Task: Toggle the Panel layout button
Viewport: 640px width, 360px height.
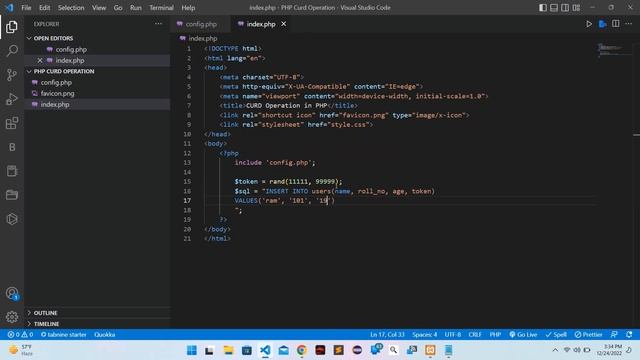Action: [x=554, y=8]
